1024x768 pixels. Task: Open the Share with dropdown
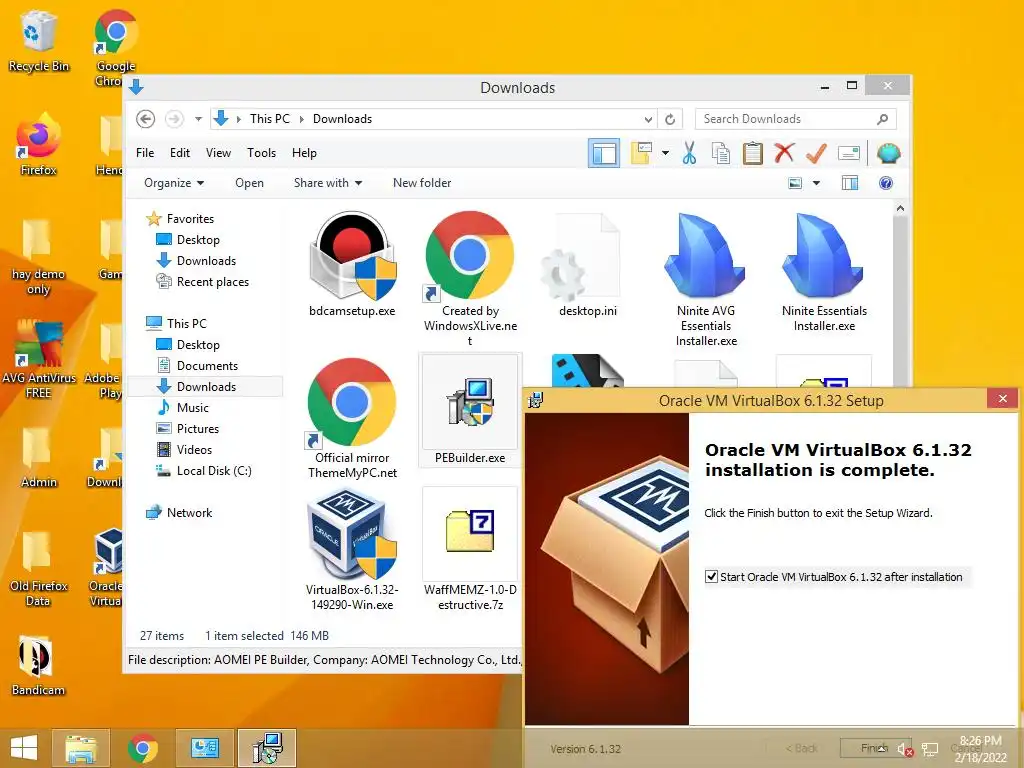328,183
